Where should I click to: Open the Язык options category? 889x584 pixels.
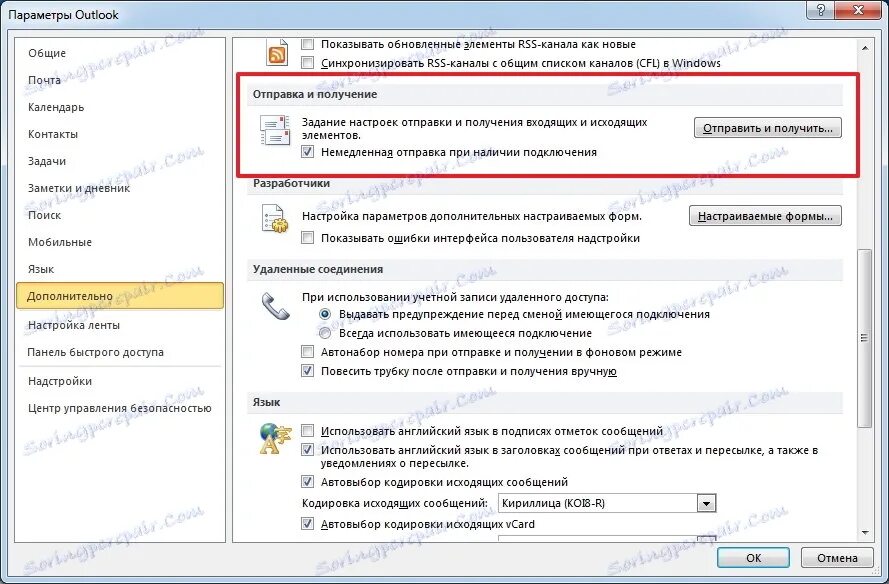tap(120, 269)
